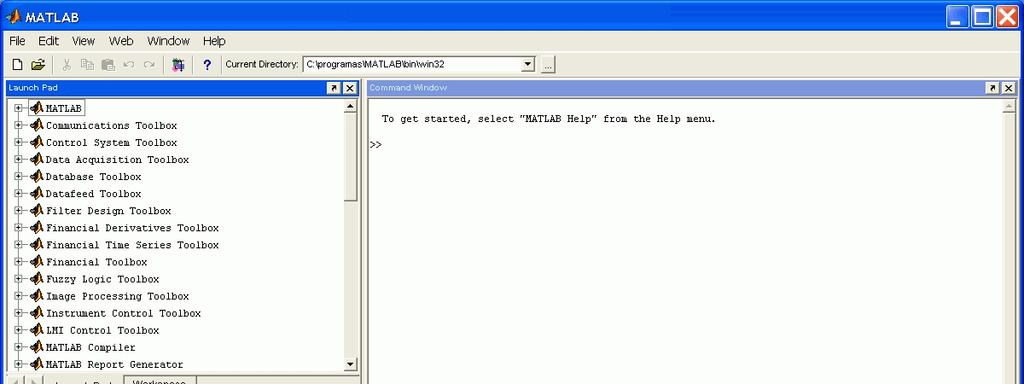1024x384 pixels.
Task: Click the Redo arrow icon
Action: tap(150, 65)
